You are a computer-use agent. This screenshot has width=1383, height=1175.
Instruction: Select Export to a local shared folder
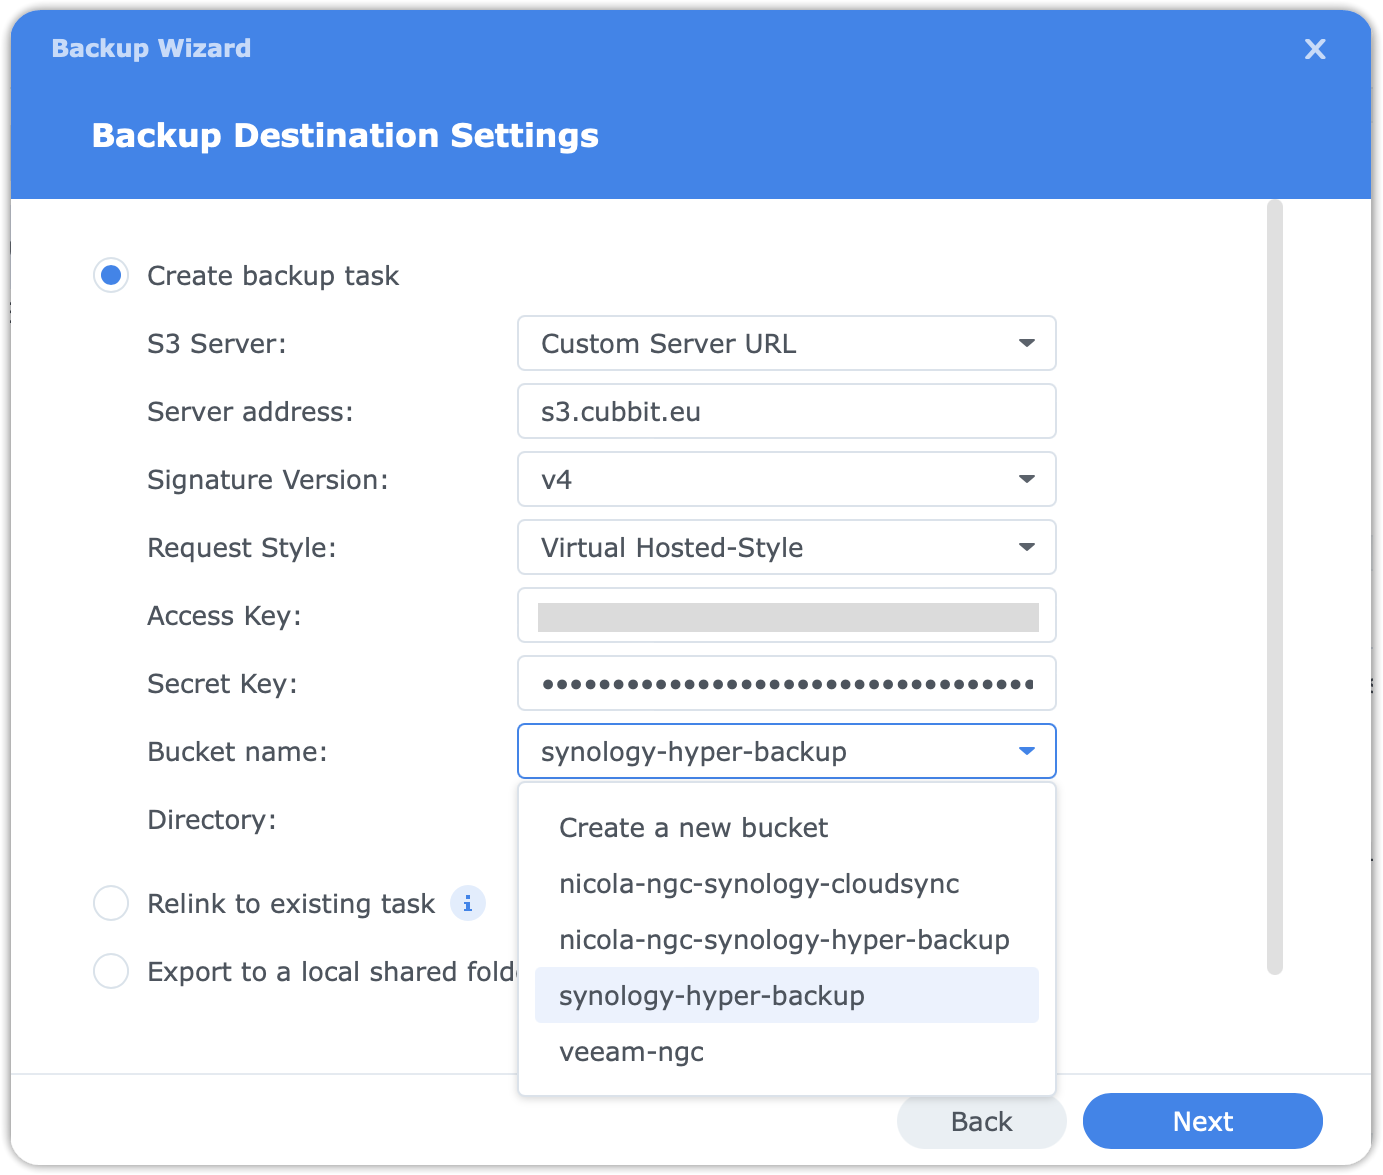click(110, 971)
